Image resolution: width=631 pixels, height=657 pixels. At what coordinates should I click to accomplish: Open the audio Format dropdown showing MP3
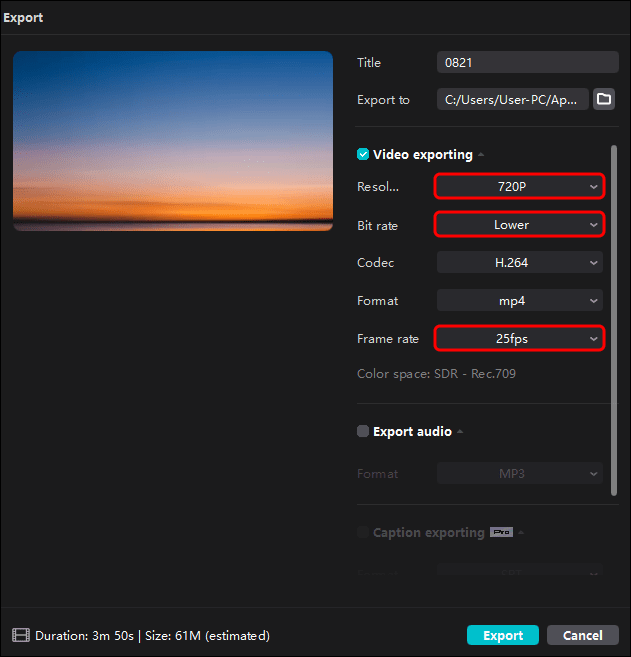coord(519,474)
